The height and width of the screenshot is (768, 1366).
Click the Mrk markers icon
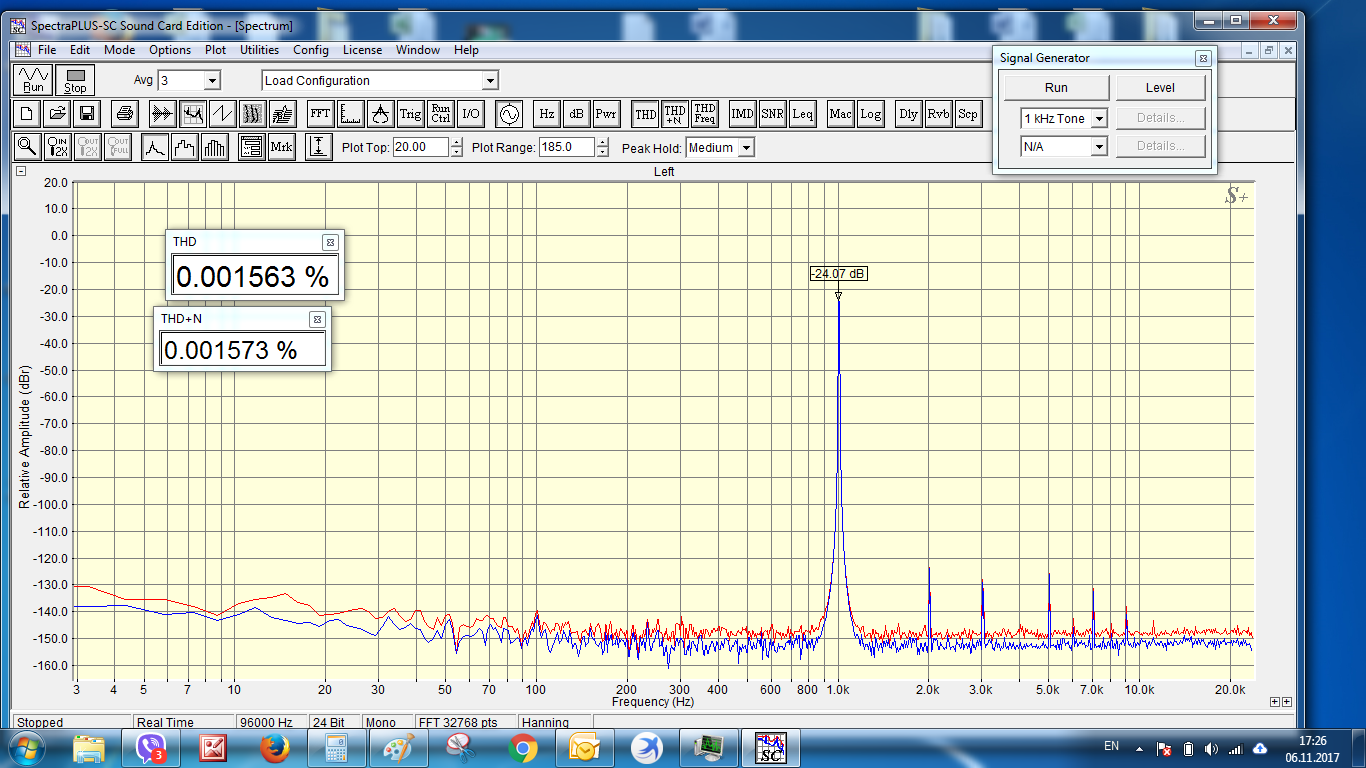[x=281, y=147]
